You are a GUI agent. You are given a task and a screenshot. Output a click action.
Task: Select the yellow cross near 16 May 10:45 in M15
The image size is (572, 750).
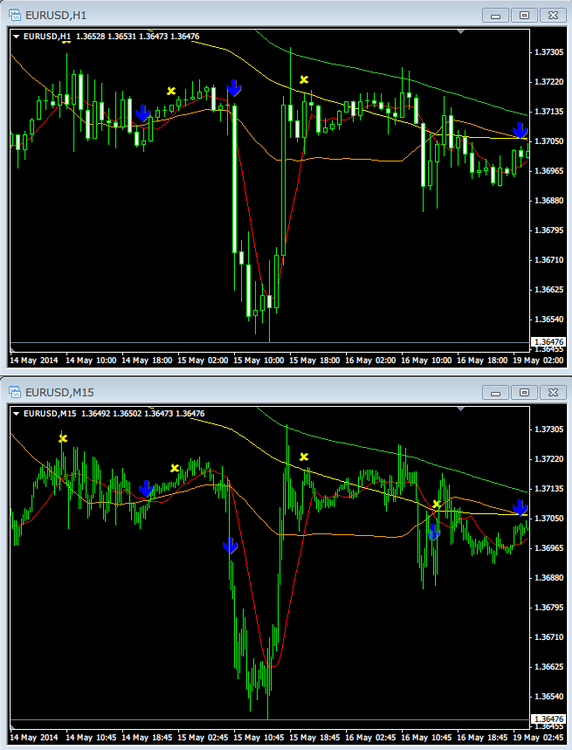(436, 504)
